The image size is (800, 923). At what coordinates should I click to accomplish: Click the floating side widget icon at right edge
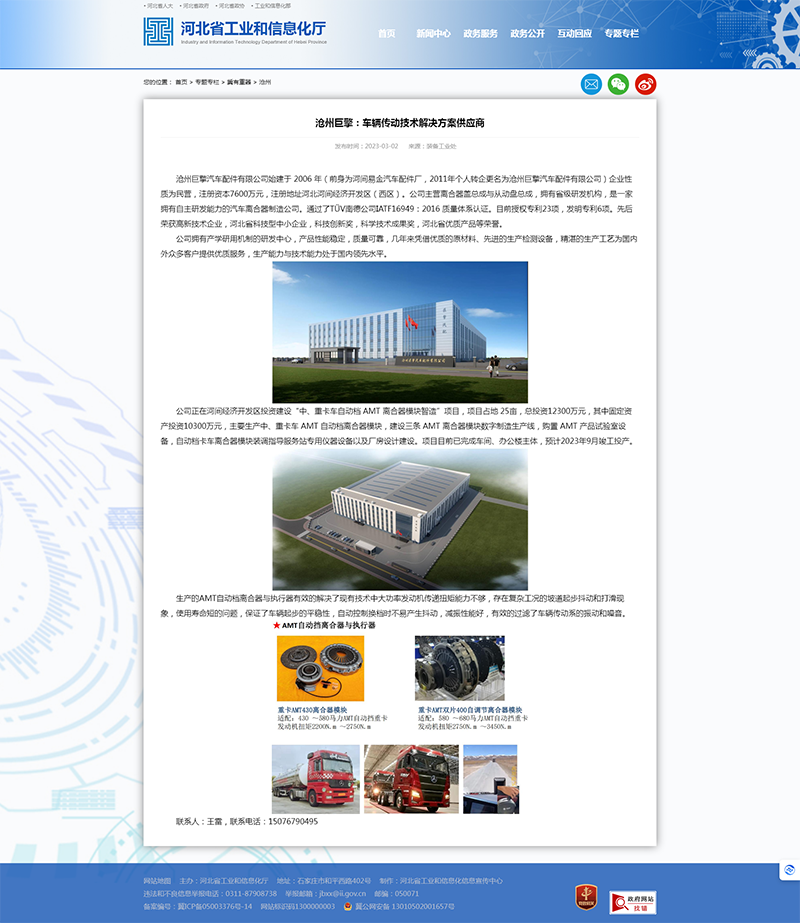pos(789,870)
